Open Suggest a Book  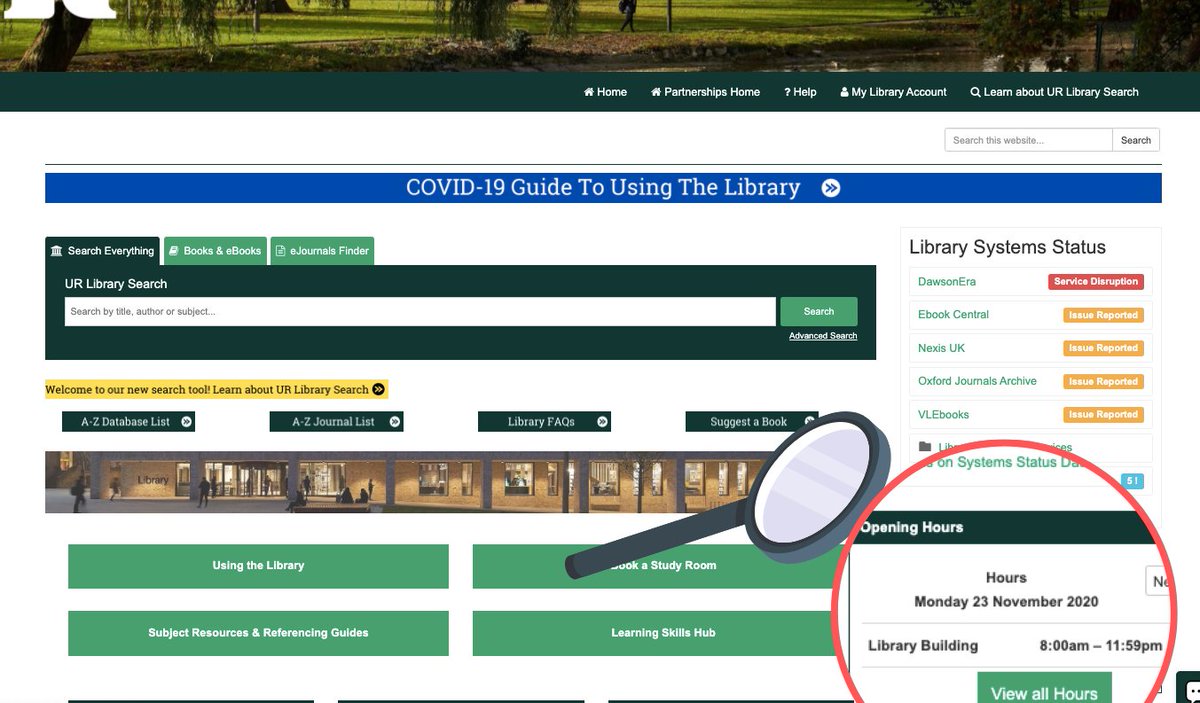(751, 422)
